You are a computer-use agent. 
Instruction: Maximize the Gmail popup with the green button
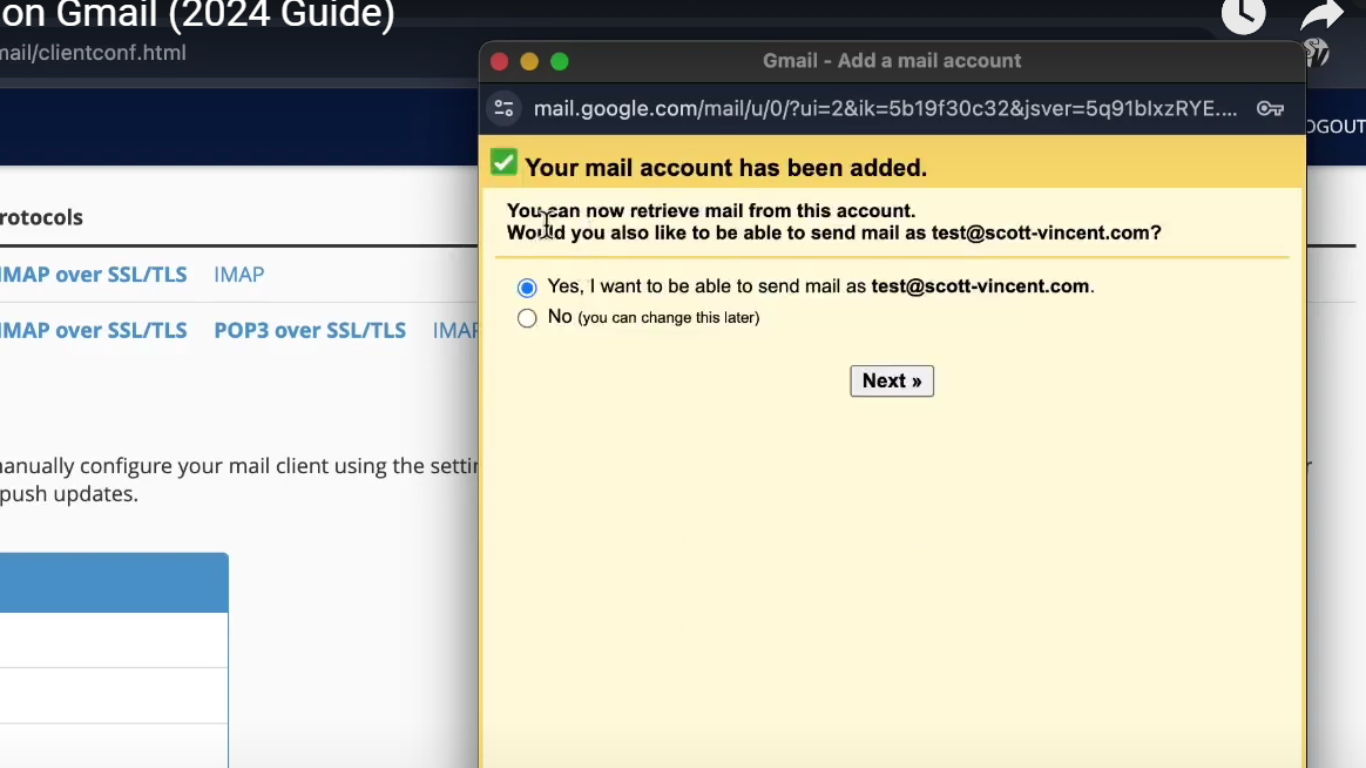tap(560, 62)
